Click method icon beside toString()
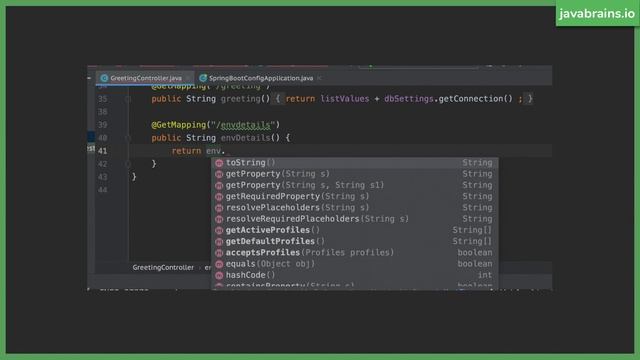Viewport: 640px width, 360px height. coord(219,163)
